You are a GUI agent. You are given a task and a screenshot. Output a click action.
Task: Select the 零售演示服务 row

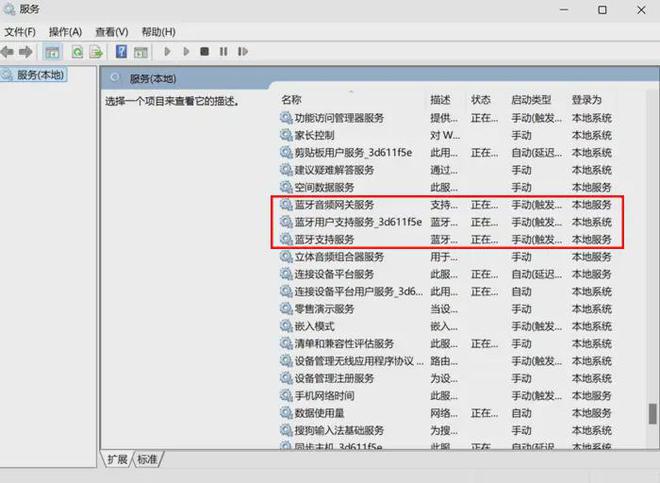pos(446,309)
